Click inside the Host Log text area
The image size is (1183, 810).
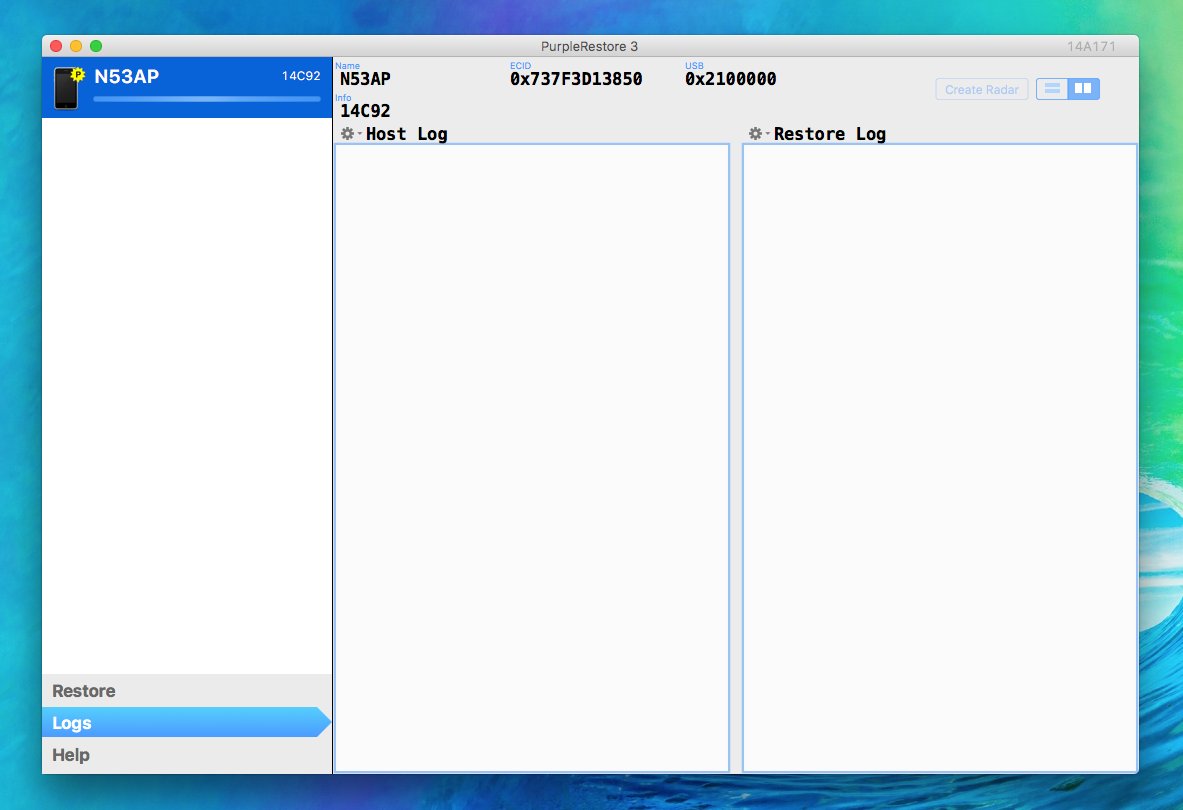point(532,458)
